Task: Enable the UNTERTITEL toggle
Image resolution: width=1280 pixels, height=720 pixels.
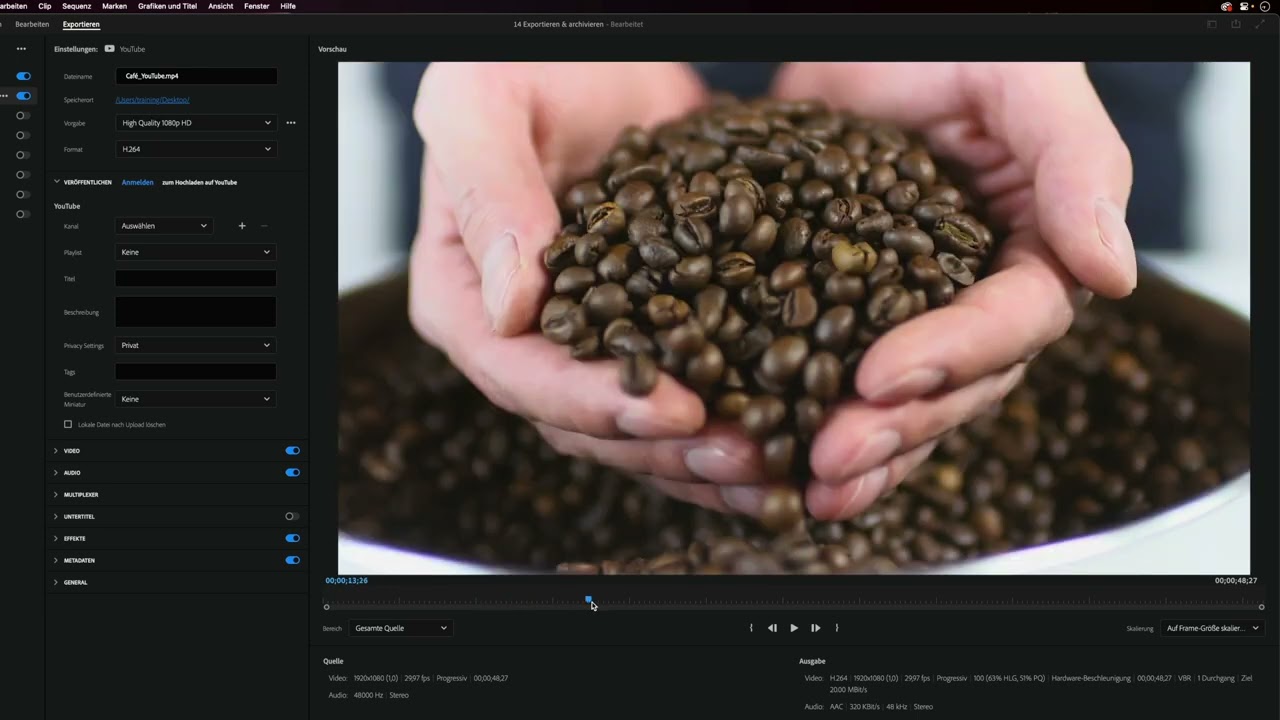Action: click(x=289, y=516)
